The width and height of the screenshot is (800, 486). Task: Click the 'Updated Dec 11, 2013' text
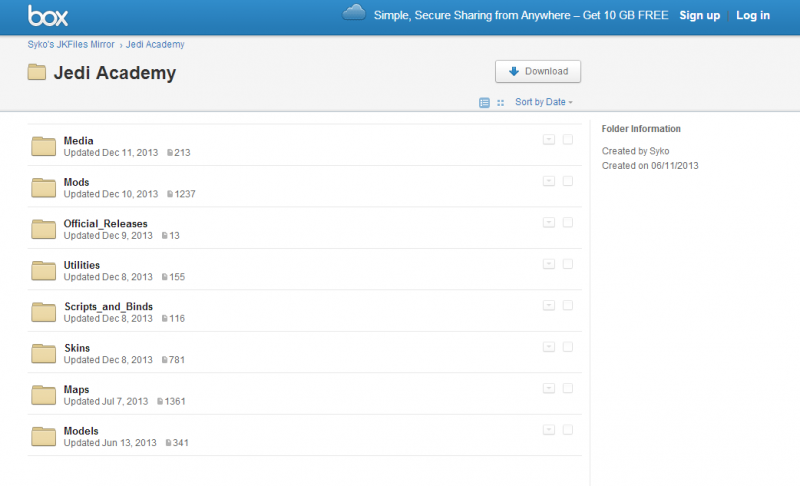click(x=111, y=152)
